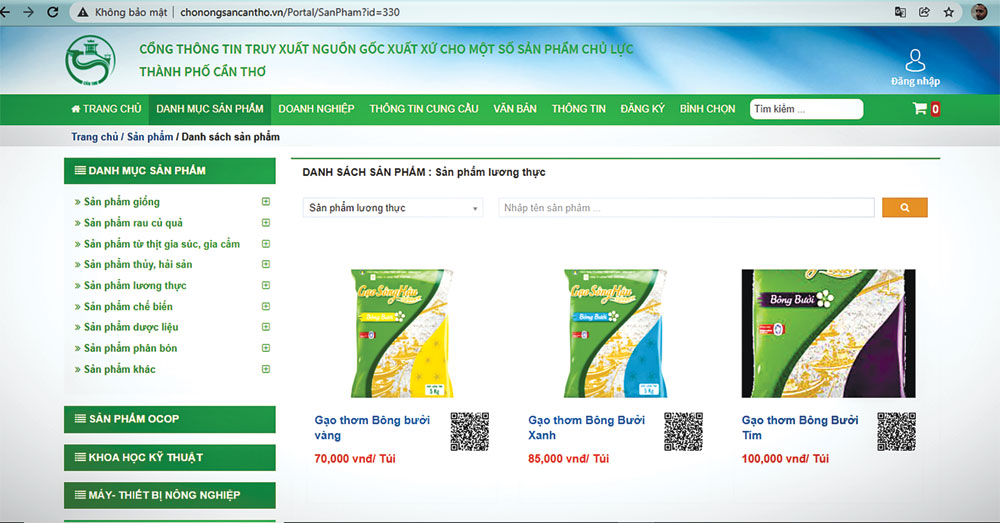1000x523 pixels.
Task: Click the Cần Thơ portal logo
Action: (x=91, y=61)
